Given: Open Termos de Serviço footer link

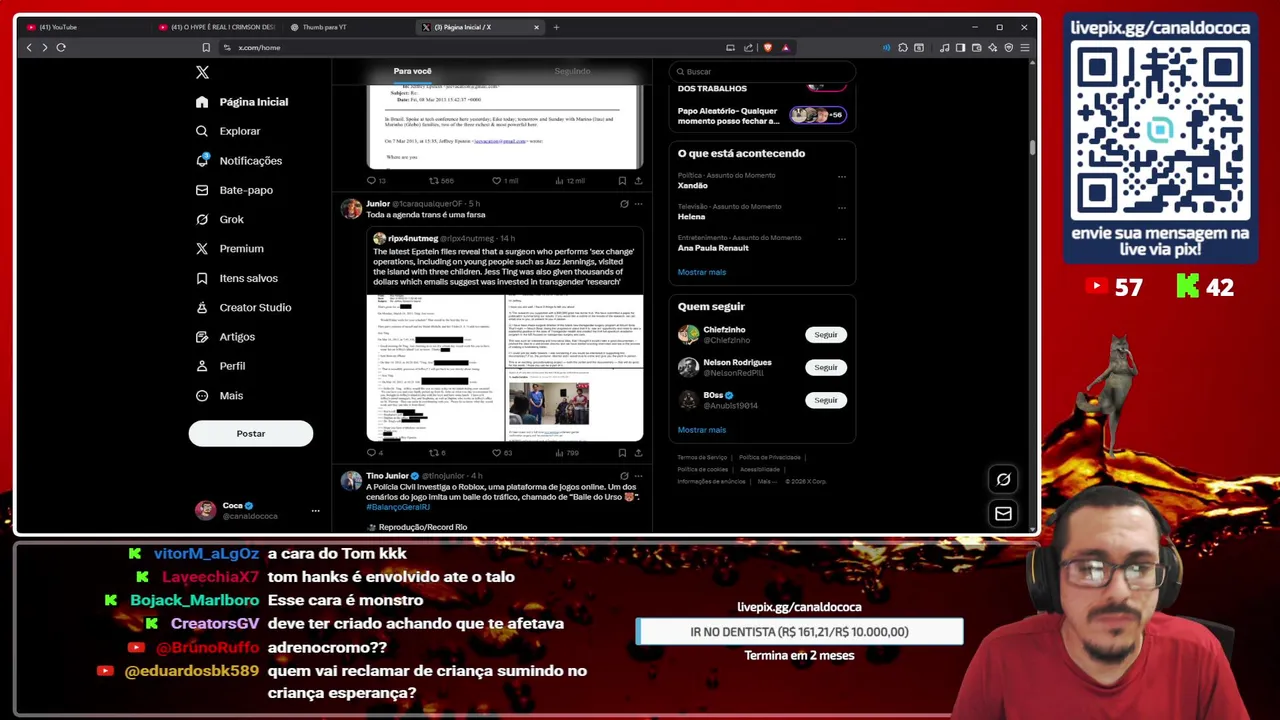Looking at the screenshot, I should pyautogui.click(x=702, y=457).
